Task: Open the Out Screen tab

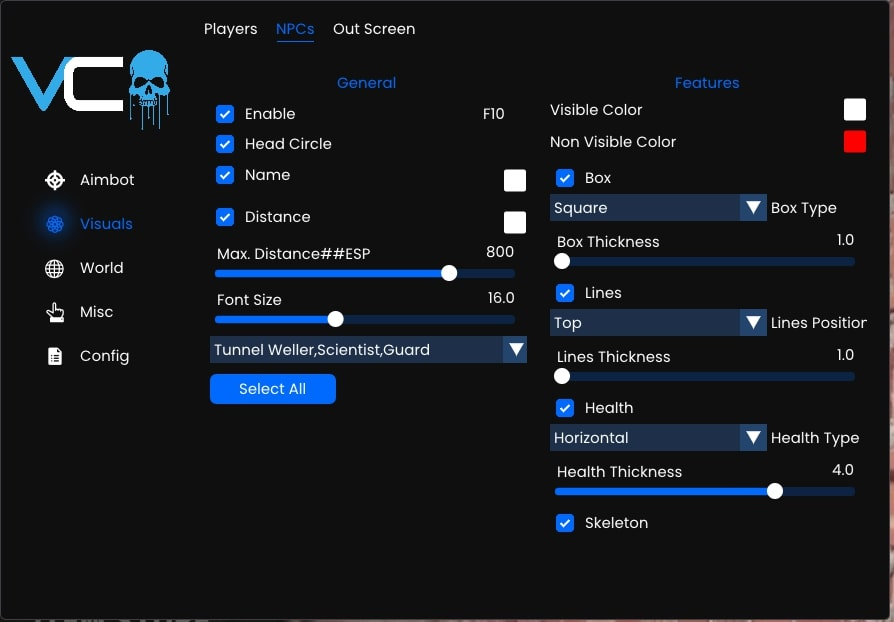Action: click(374, 29)
